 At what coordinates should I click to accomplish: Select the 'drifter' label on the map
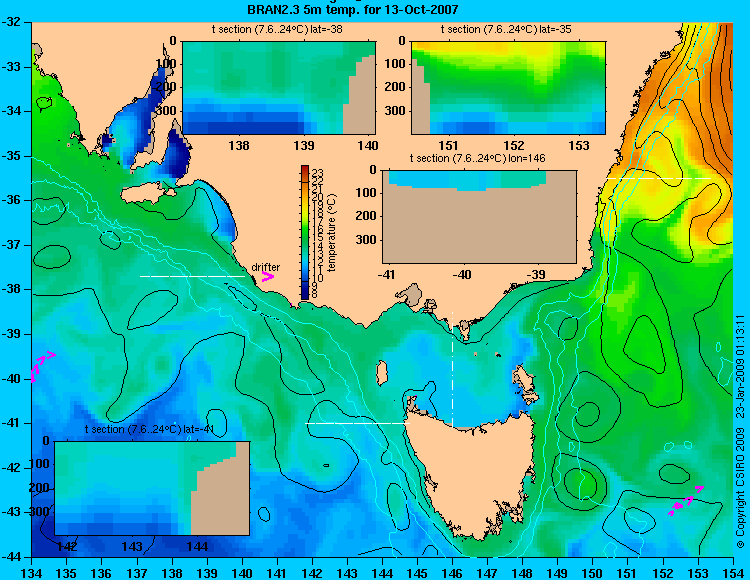(265, 267)
